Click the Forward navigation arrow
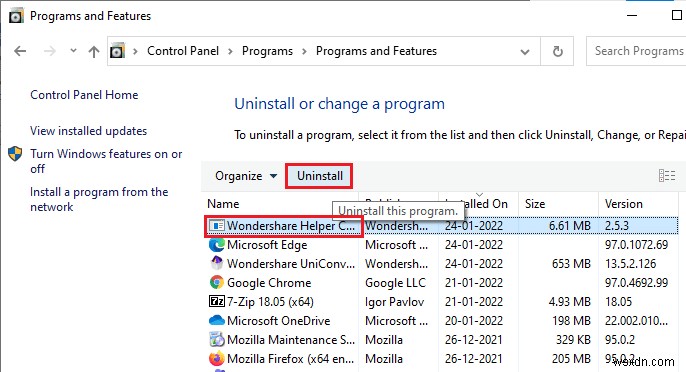Image resolution: width=686 pixels, height=372 pixels. tap(50, 51)
